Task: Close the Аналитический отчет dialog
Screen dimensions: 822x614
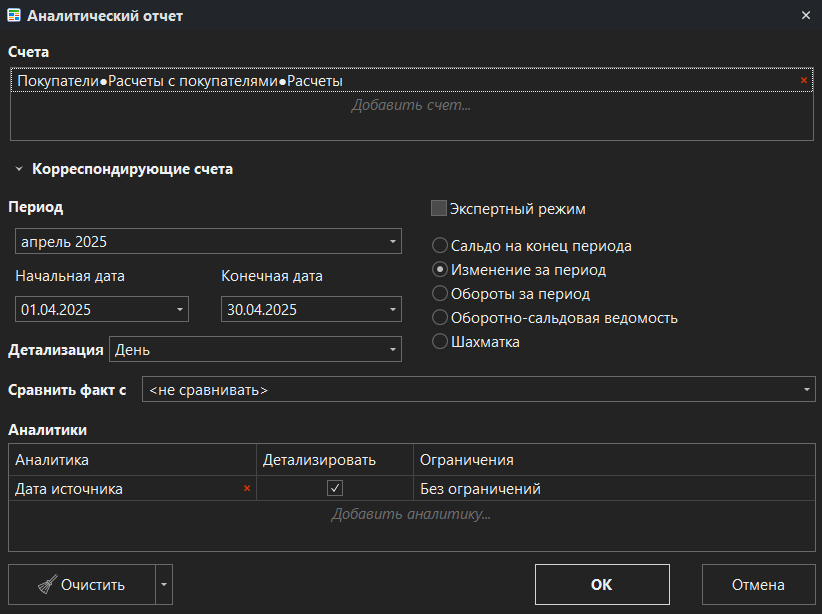Action: coord(806,16)
